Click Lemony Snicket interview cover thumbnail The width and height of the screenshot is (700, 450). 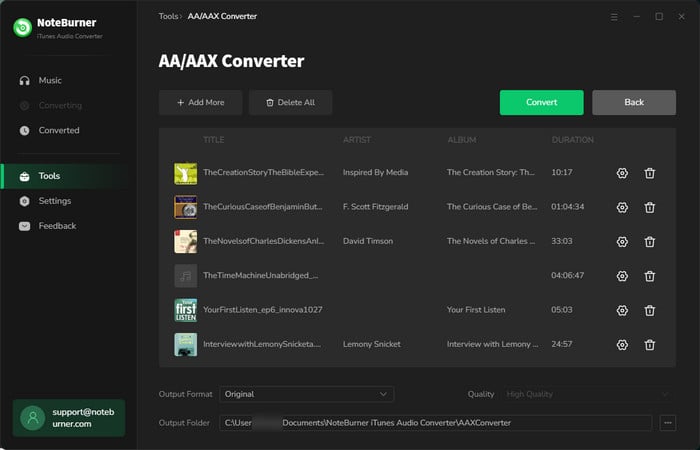tap(186, 345)
